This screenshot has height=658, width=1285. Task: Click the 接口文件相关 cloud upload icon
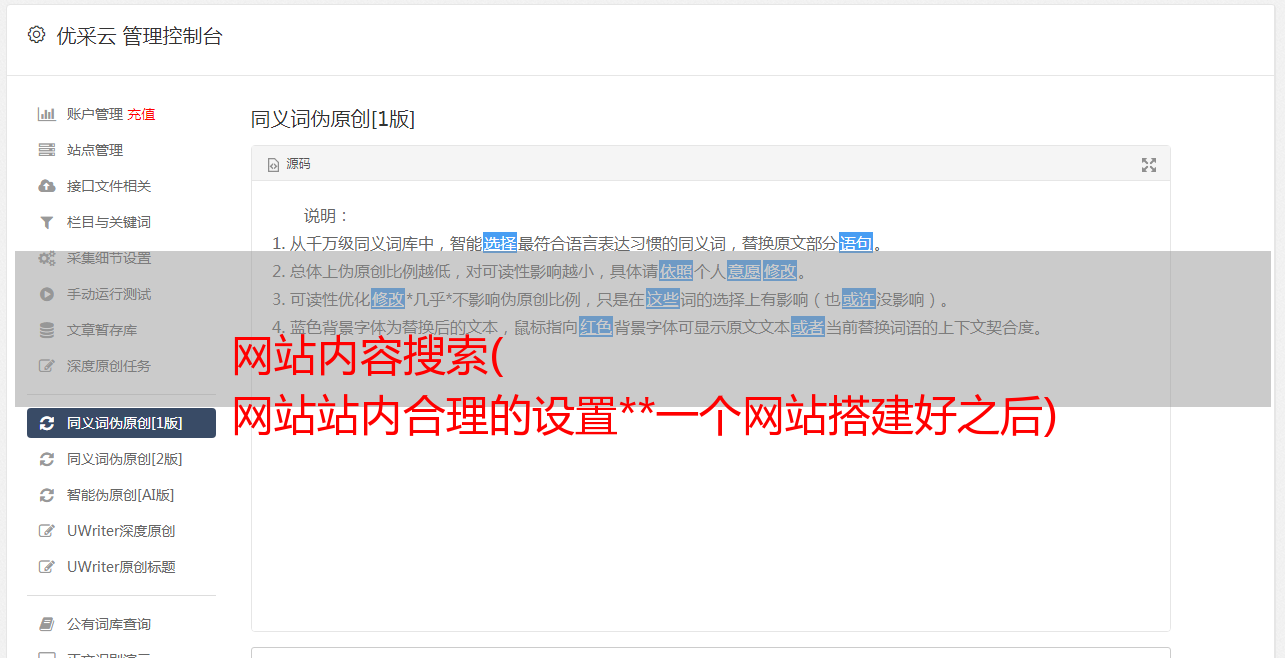46,186
